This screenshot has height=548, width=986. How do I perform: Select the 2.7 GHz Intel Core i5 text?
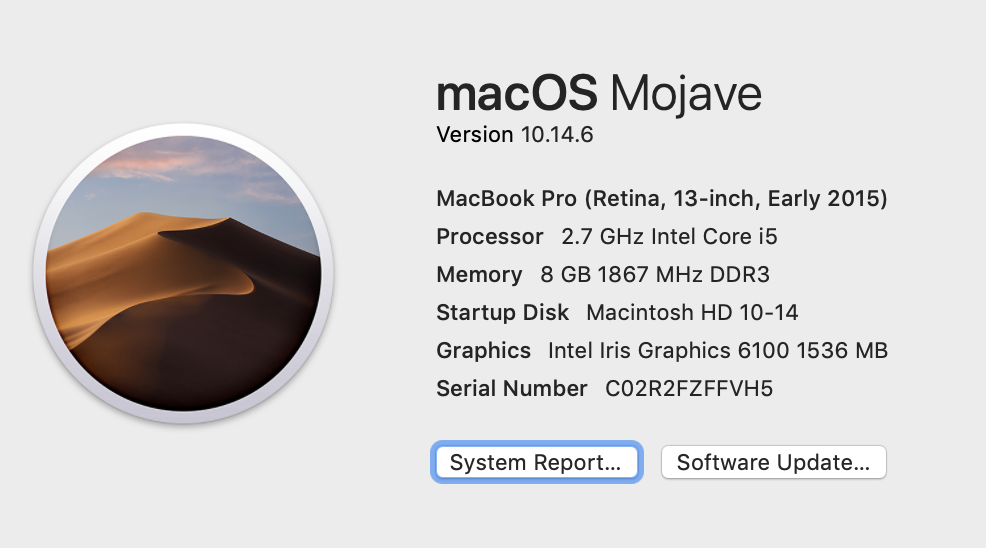(x=669, y=237)
